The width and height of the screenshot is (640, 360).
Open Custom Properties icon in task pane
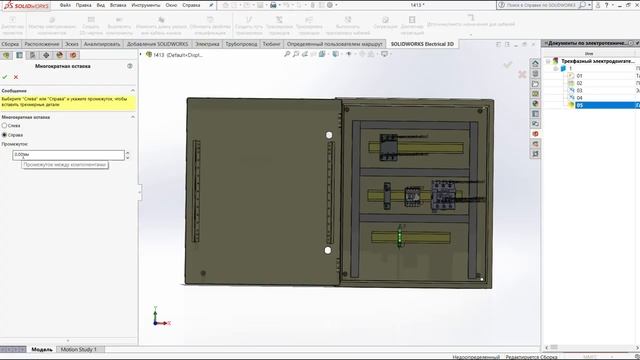coord(535,113)
